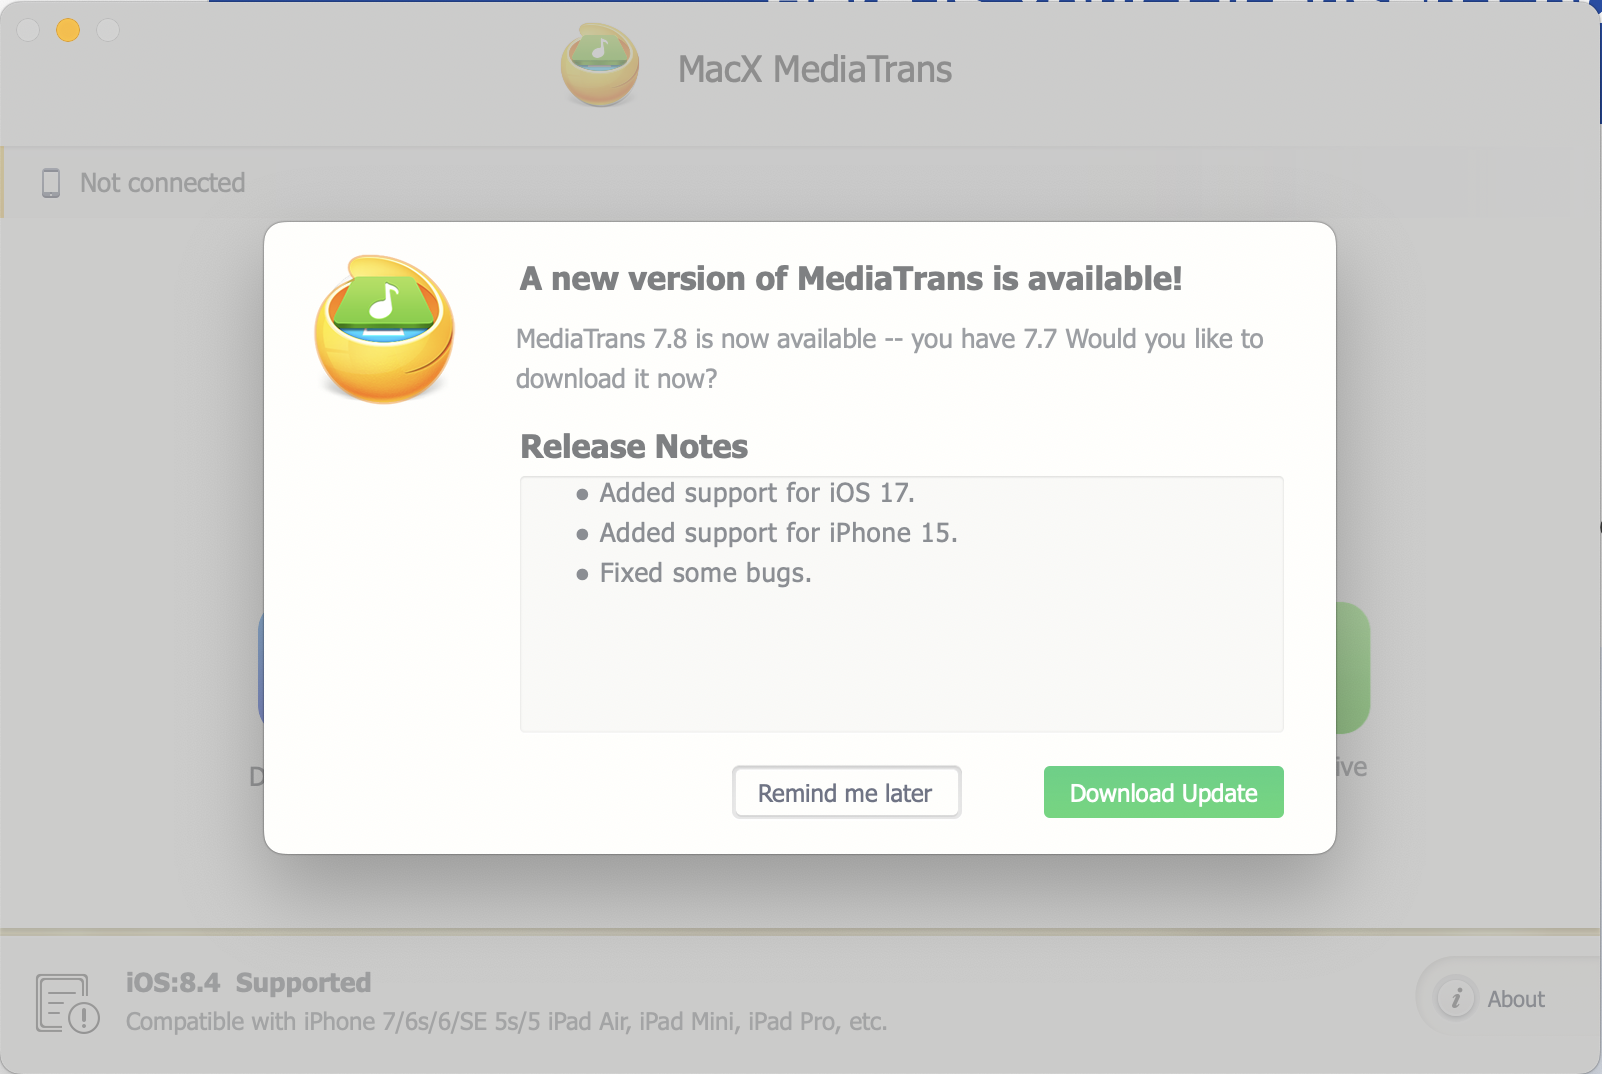Click the MacX MediaTrans title text

pyautogui.click(x=815, y=69)
